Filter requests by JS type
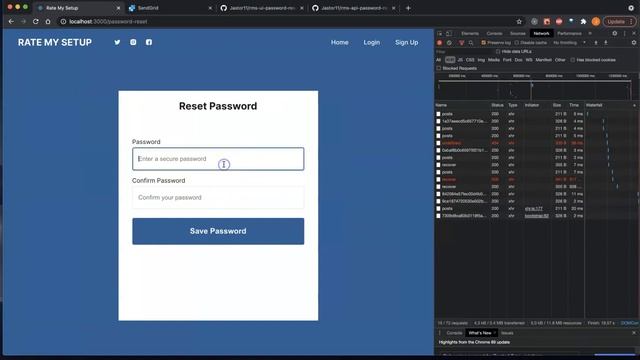Screen dimensions: 640x360 coord(460,60)
